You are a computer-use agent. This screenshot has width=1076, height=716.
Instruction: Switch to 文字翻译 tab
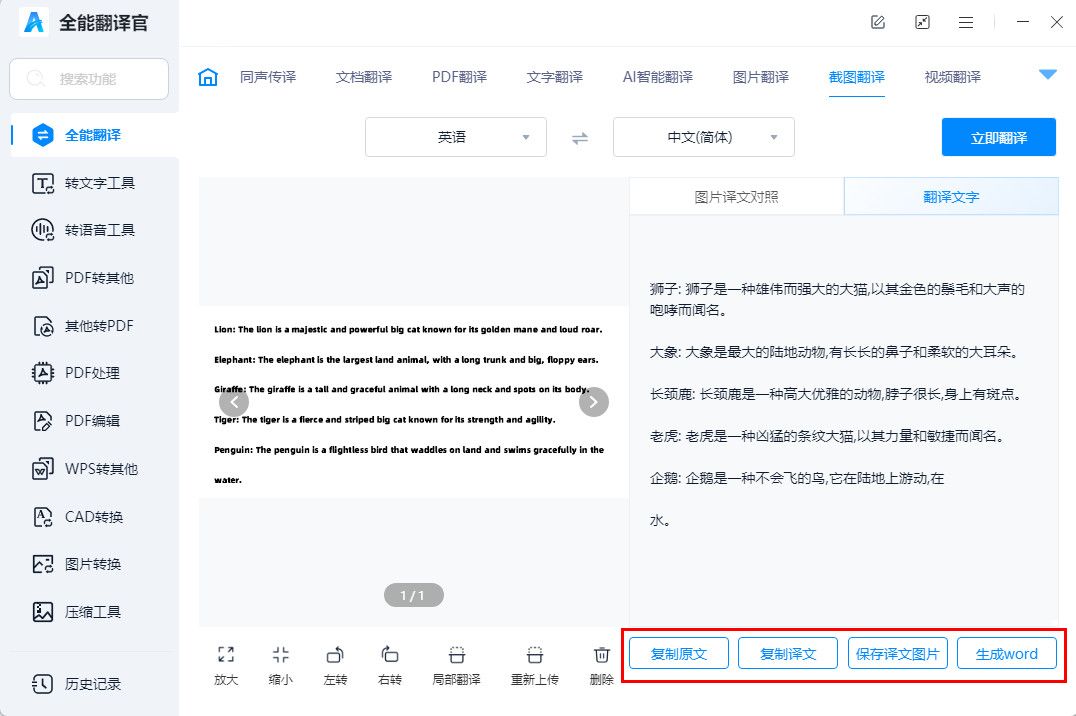click(554, 77)
